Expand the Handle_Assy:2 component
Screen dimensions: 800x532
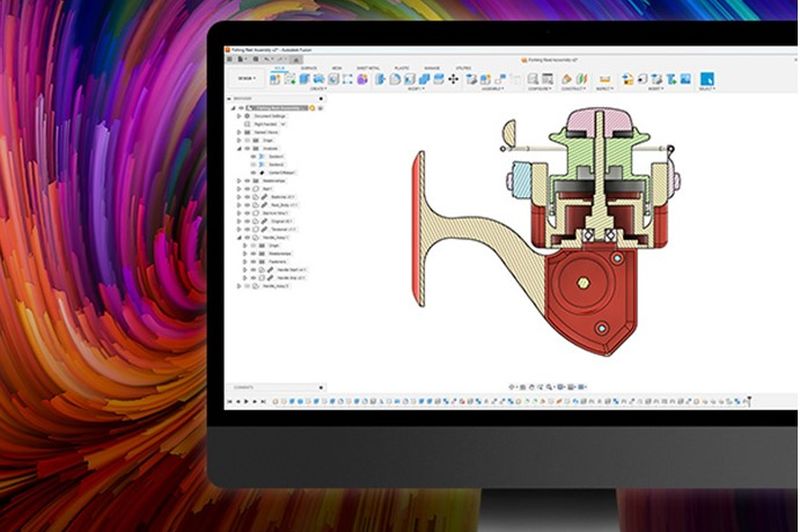click(239, 286)
